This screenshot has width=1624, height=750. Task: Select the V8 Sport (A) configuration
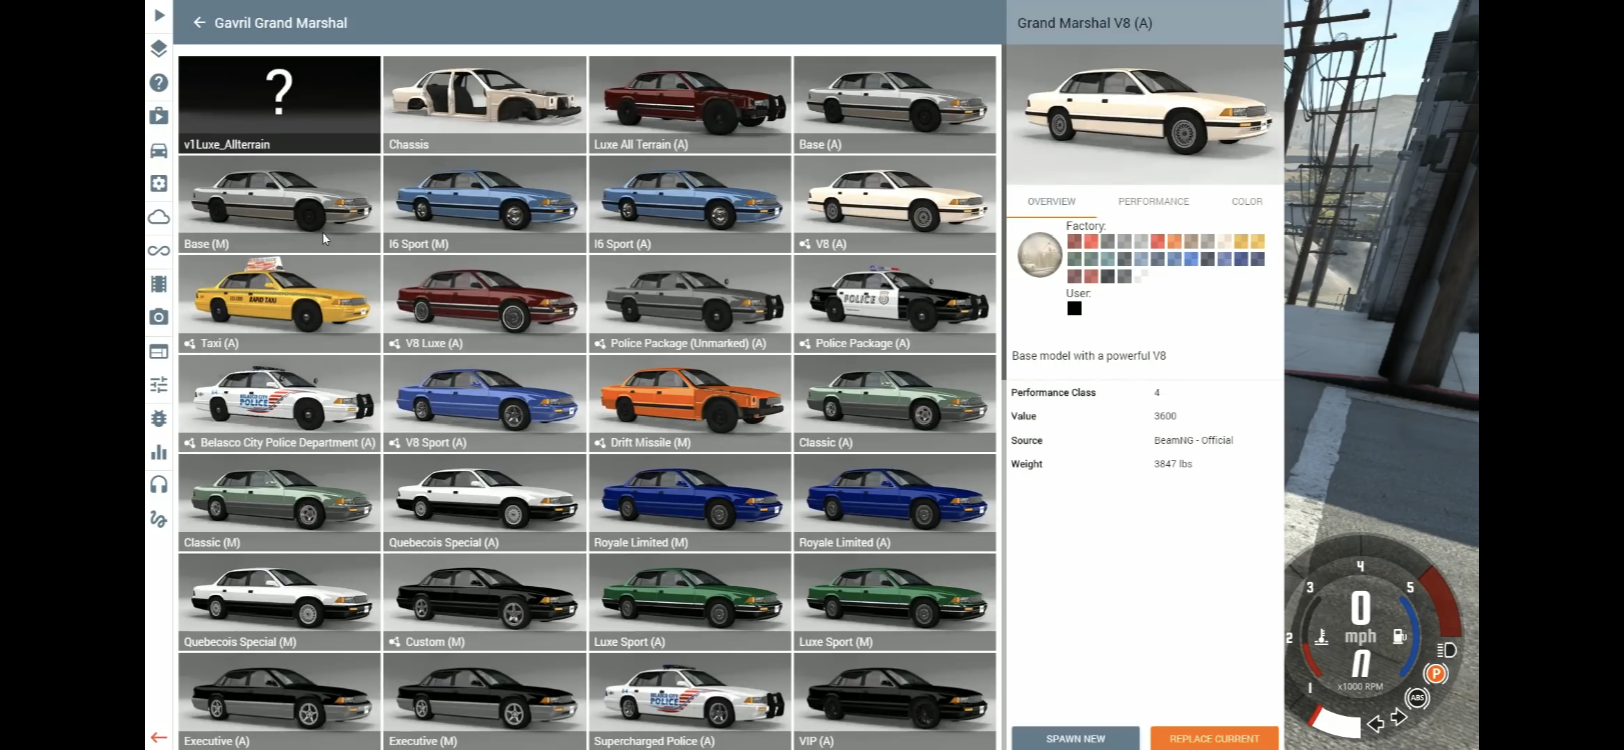[x=484, y=403]
